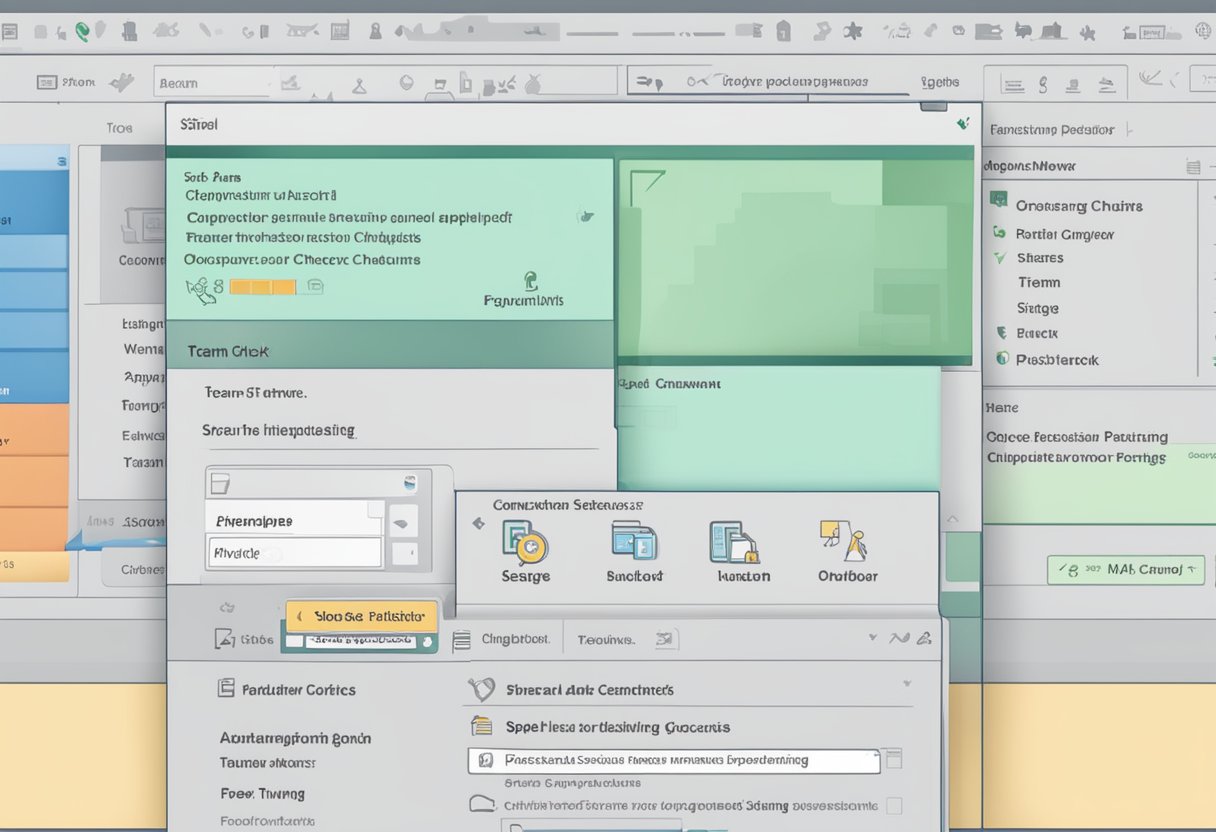The width and height of the screenshot is (1216, 832).
Task: Tick checkbox at end of Cnhibla row
Action: pyautogui.click(x=893, y=805)
